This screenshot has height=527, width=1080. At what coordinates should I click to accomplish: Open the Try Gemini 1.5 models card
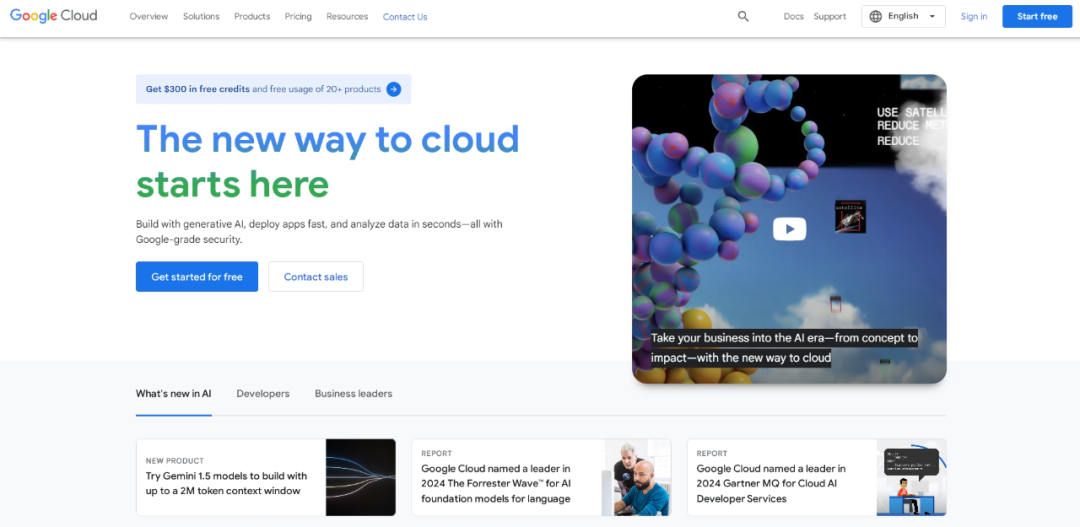(266, 477)
